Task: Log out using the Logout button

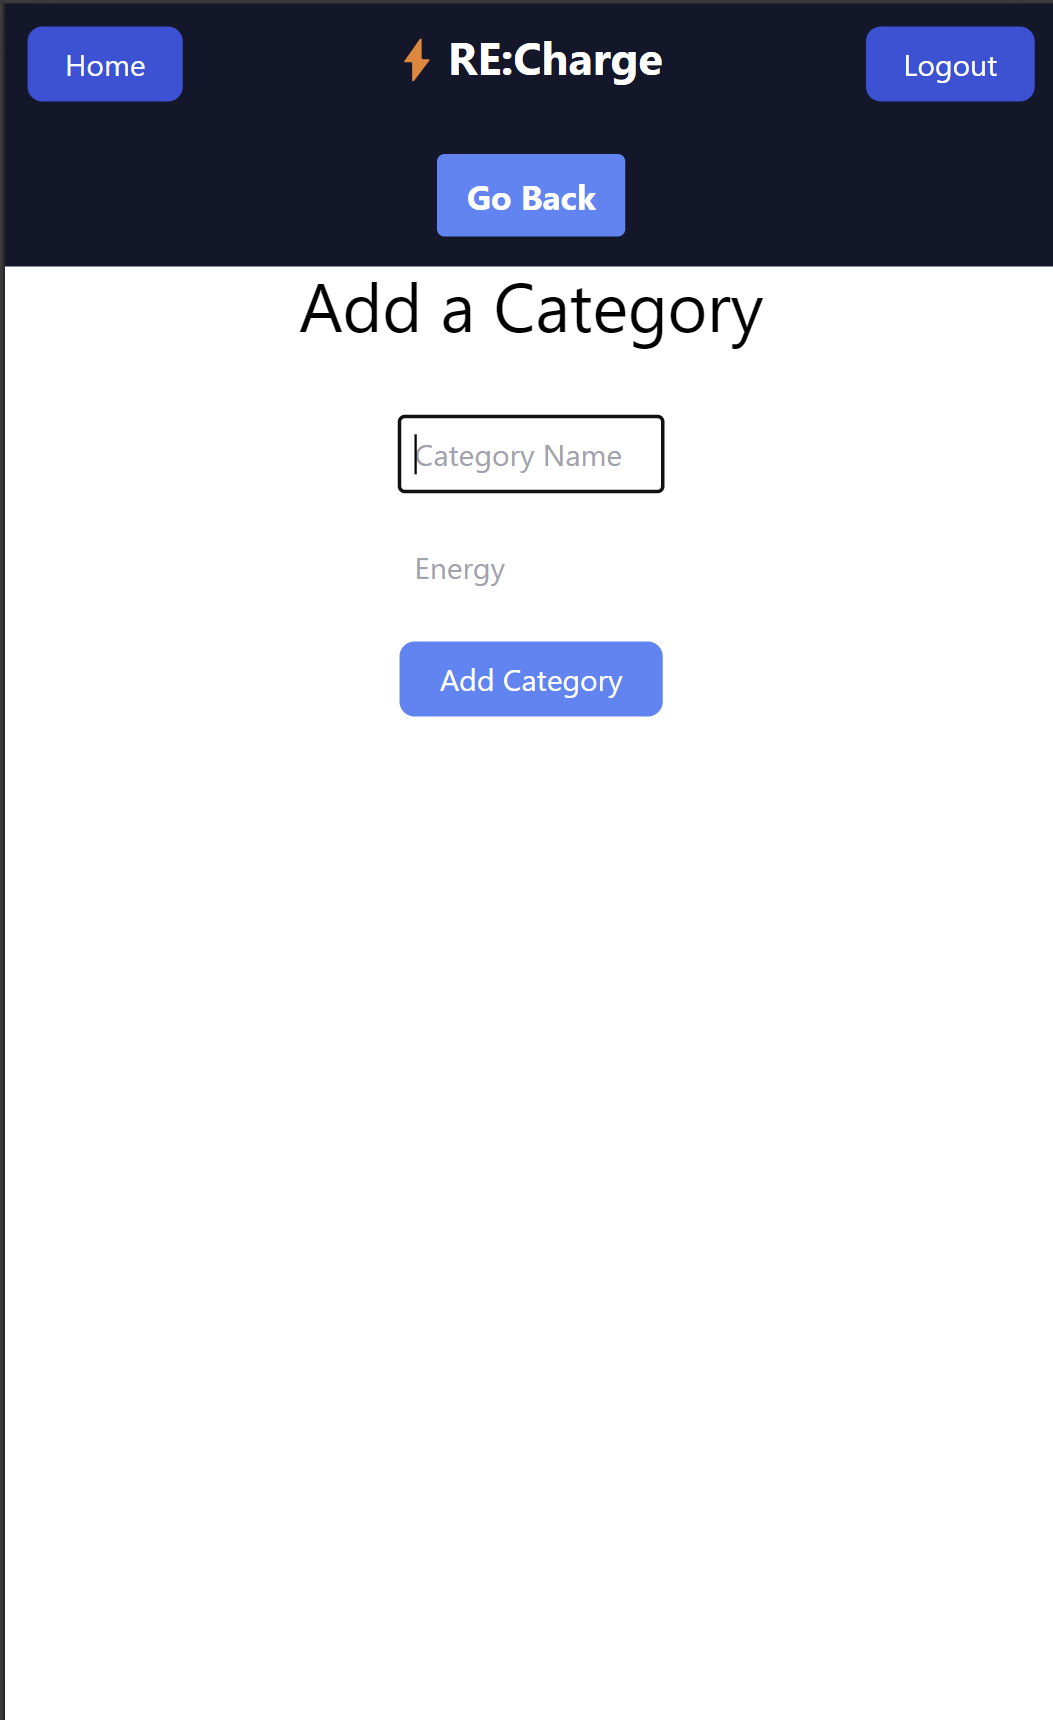Action: (950, 64)
